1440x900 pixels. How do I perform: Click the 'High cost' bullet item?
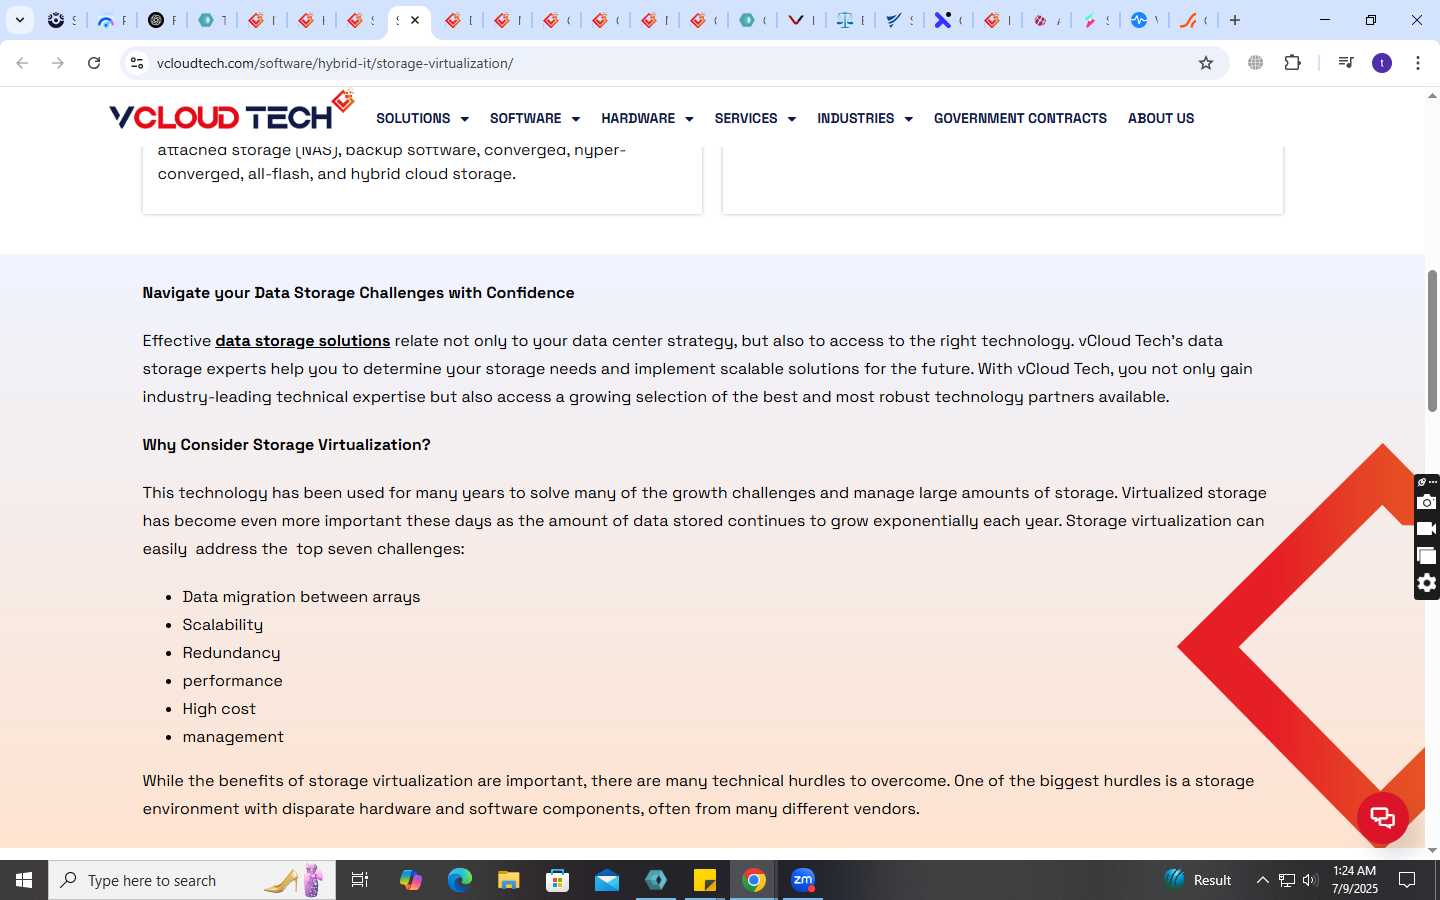[x=219, y=709]
